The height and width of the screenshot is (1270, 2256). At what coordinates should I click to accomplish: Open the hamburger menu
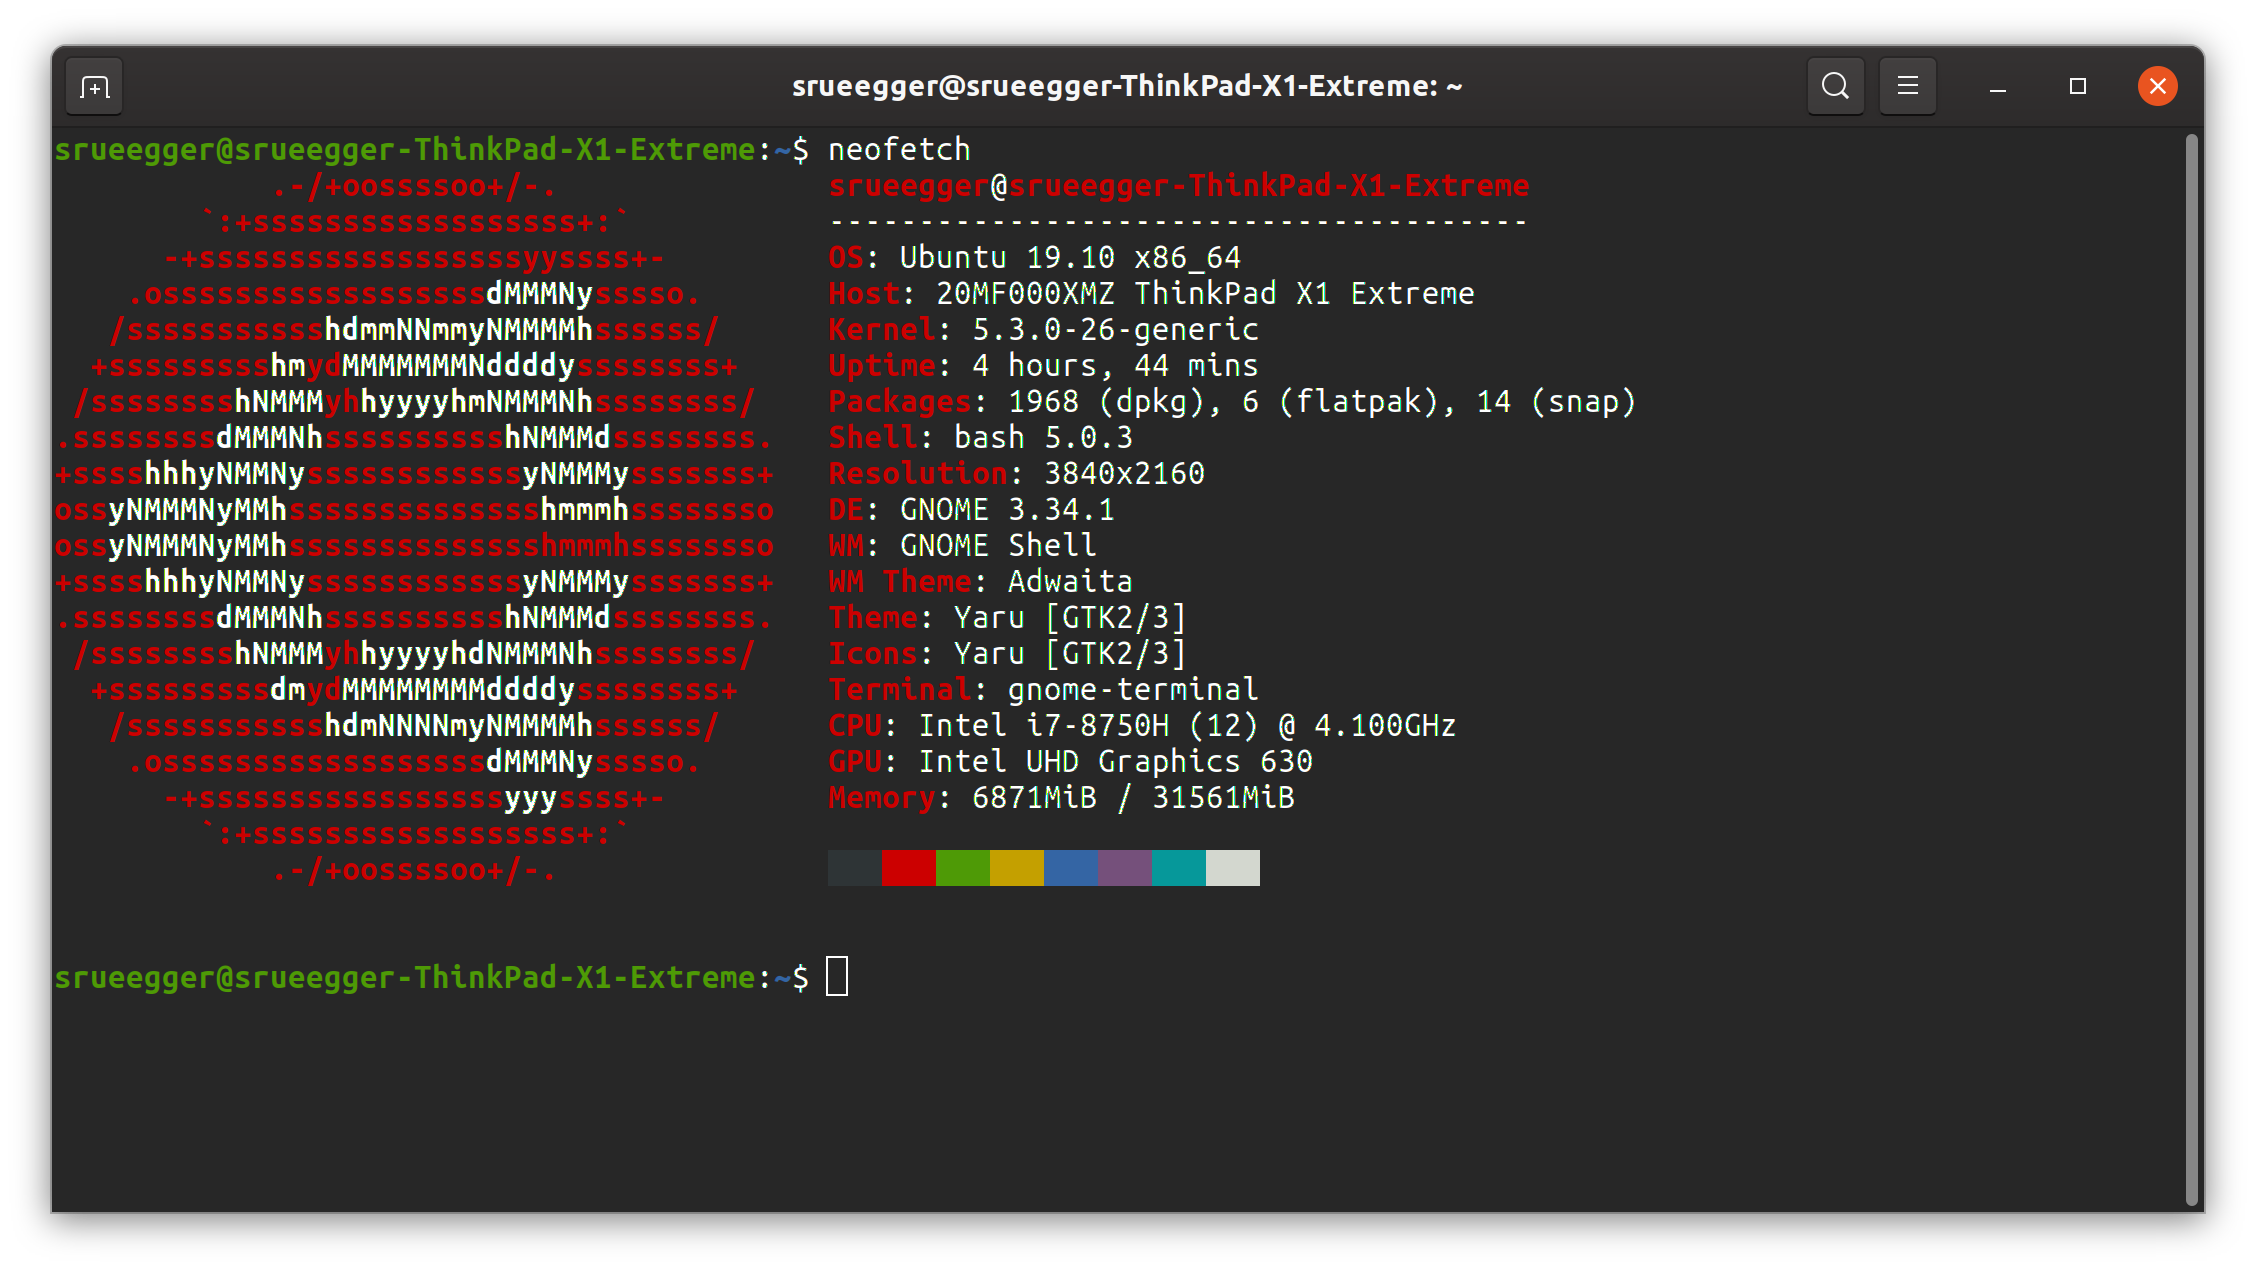[1907, 86]
